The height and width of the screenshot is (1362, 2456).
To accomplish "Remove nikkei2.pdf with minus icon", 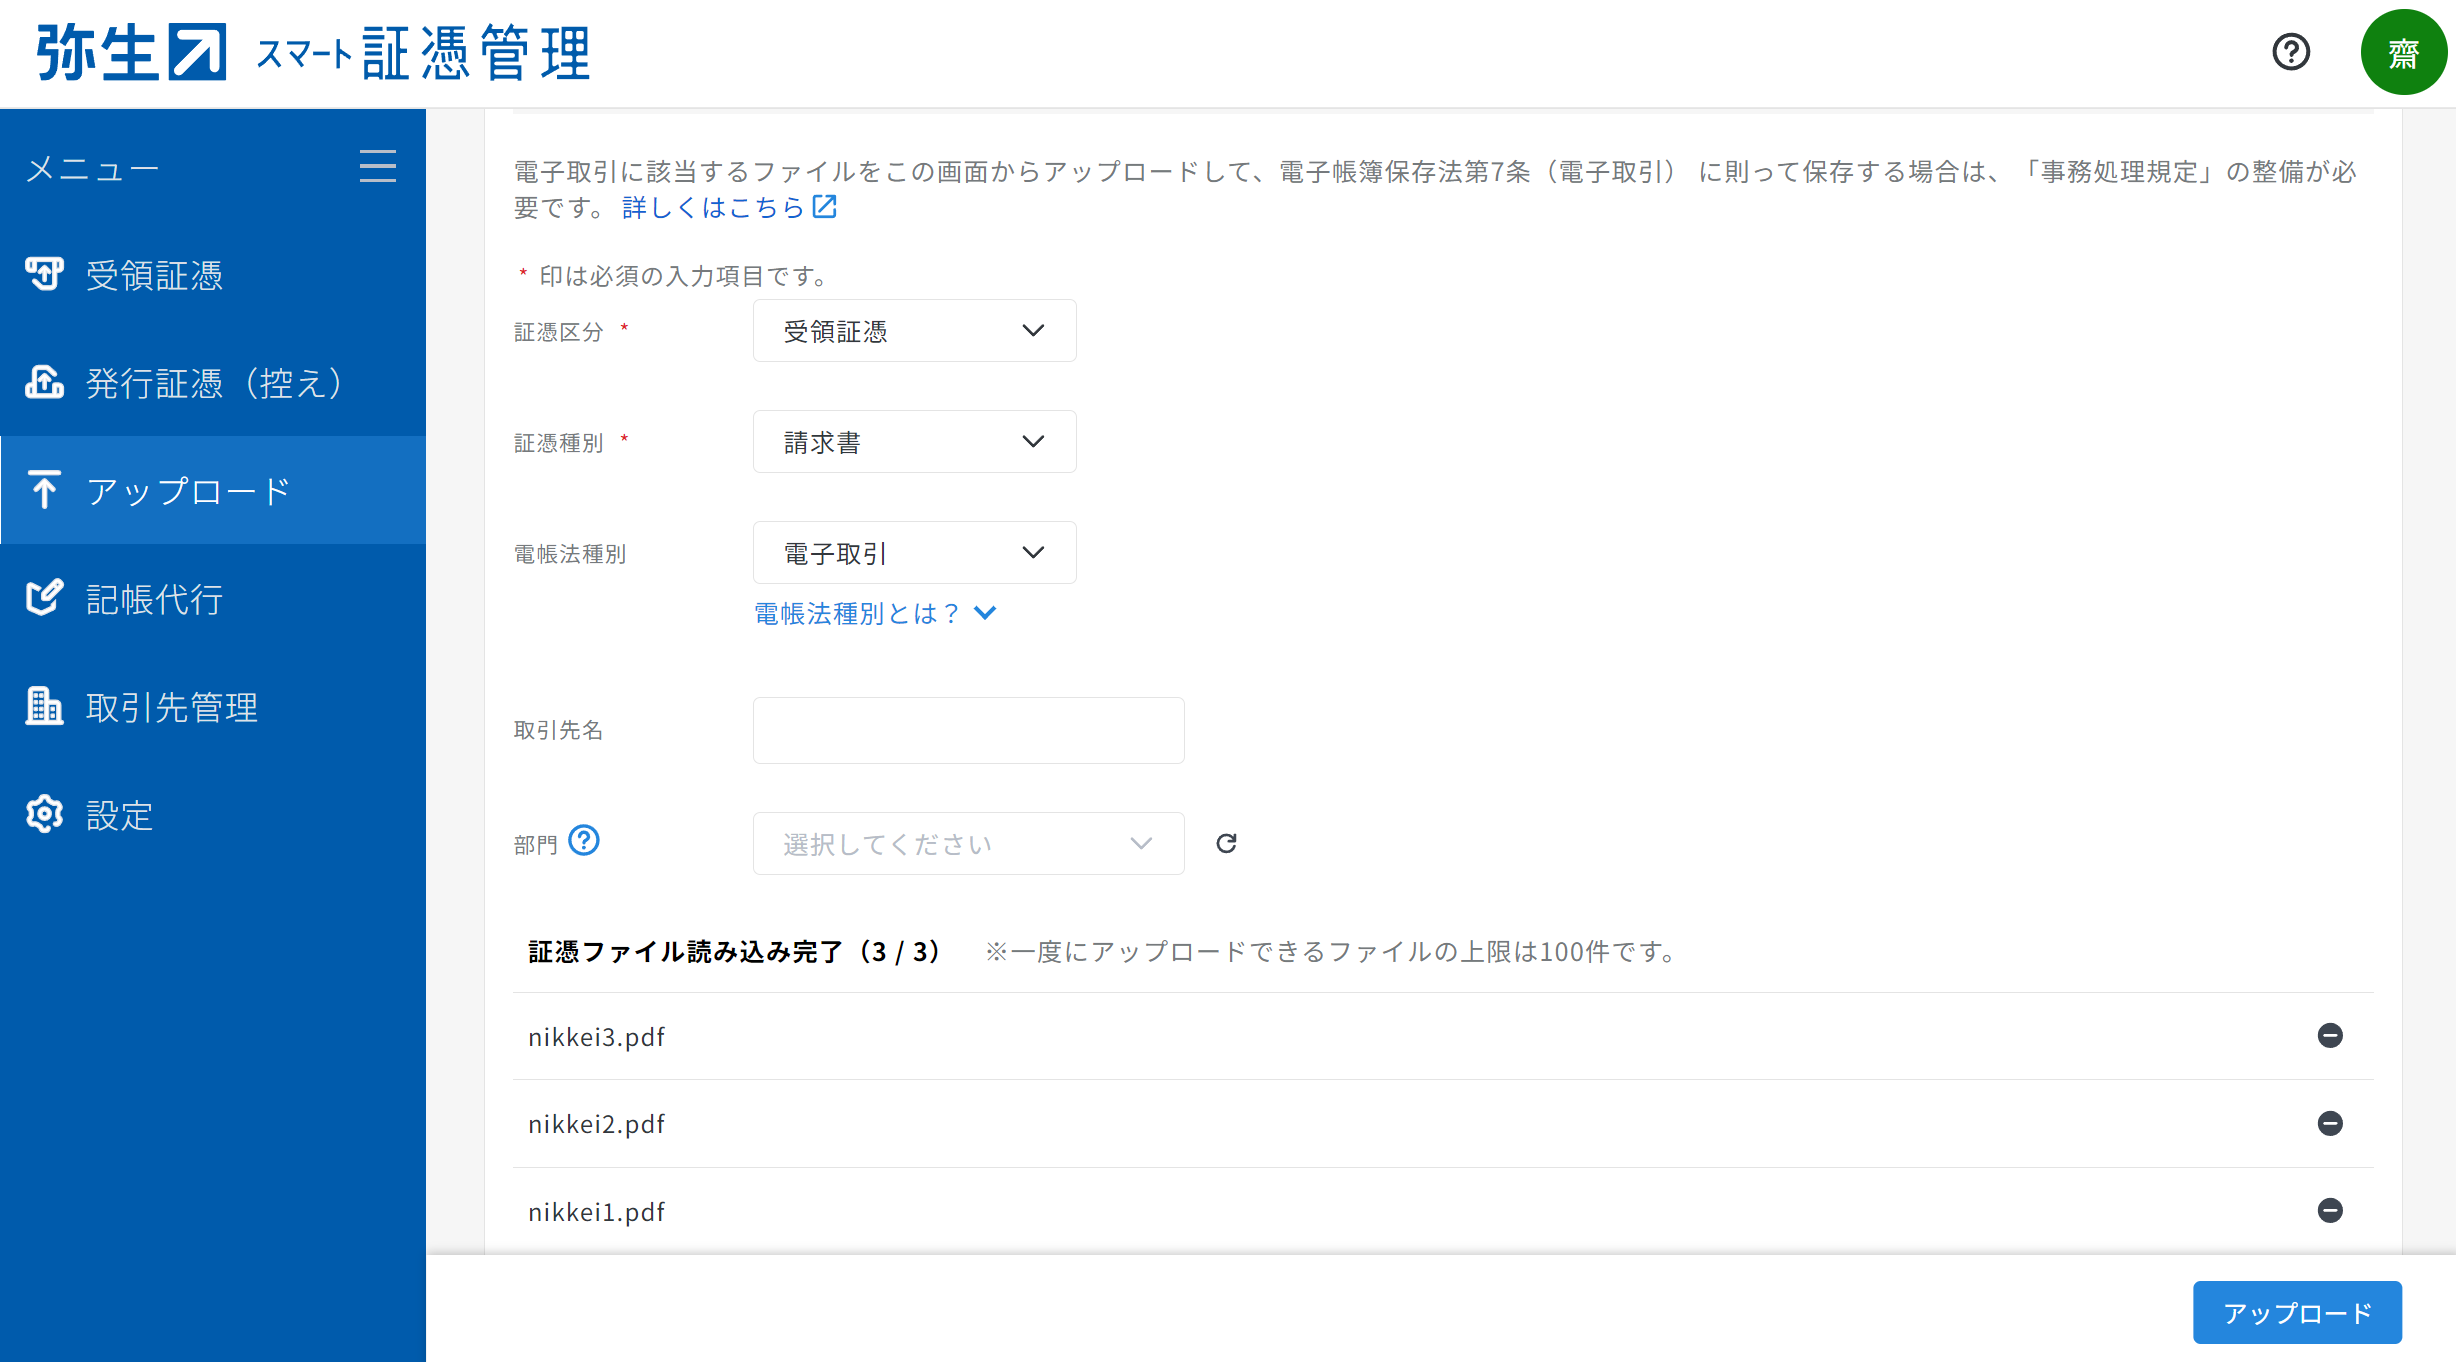I will click(x=2330, y=1123).
